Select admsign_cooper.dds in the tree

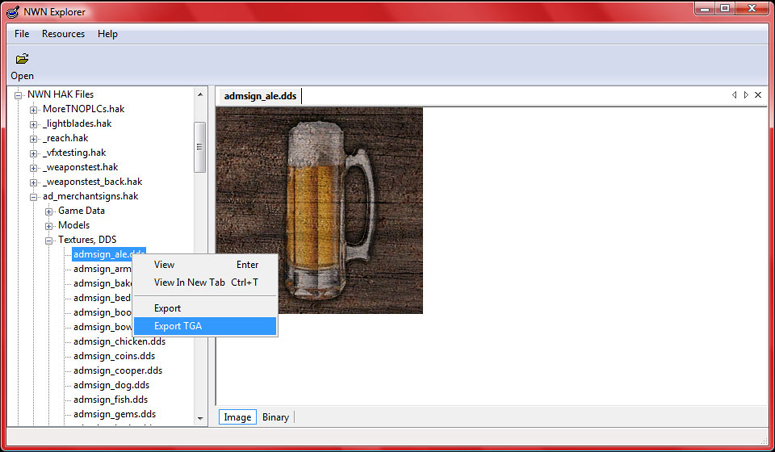click(x=118, y=370)
